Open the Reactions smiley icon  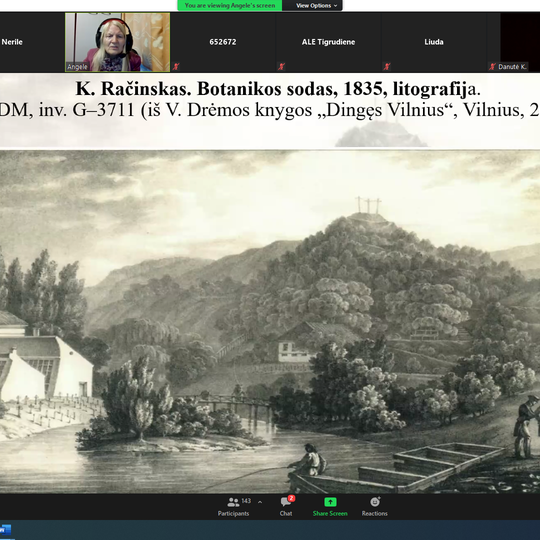coord(375,502)
